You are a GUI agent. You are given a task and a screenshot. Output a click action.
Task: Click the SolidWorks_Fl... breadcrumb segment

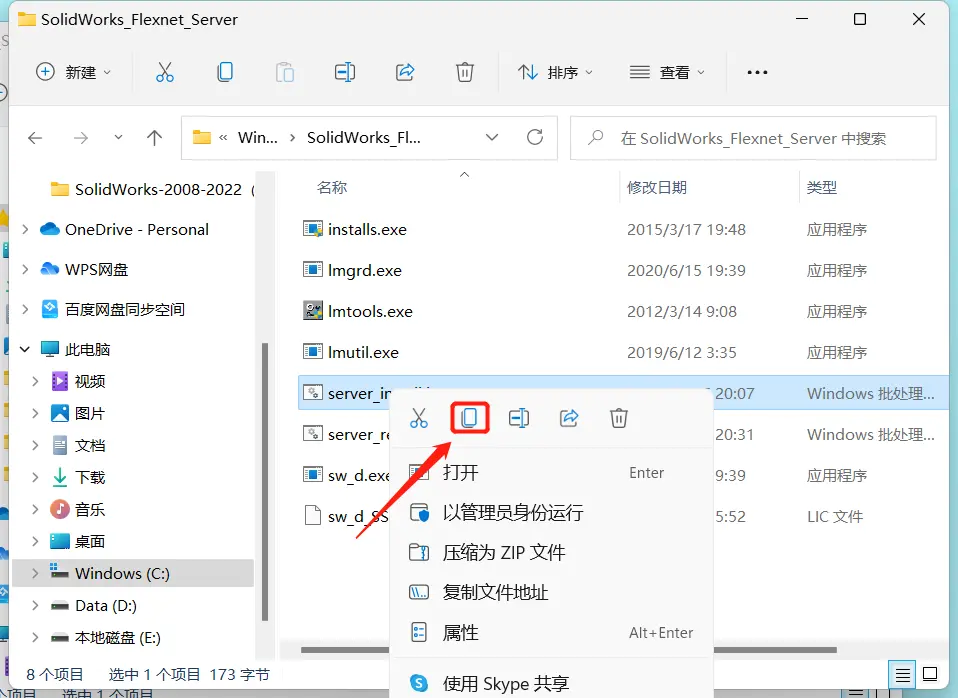coord(364,138)
